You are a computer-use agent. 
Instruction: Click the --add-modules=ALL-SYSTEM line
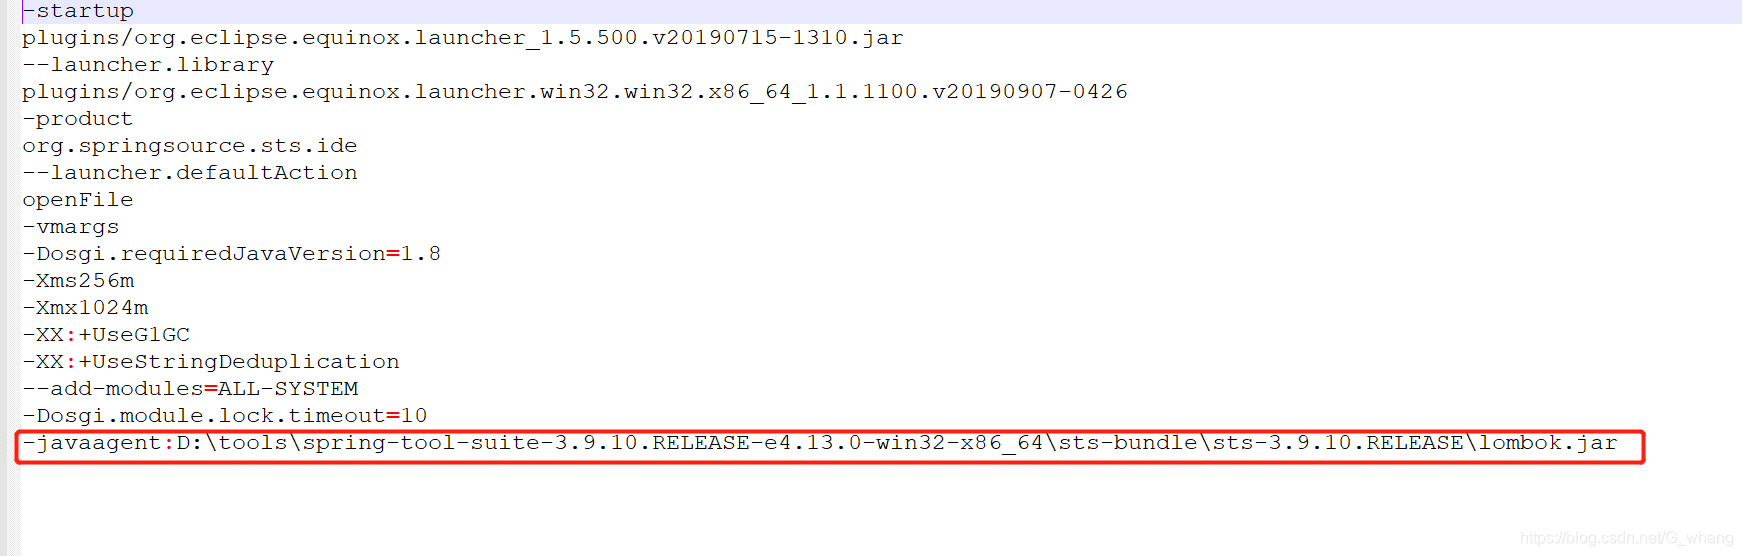point(190,389)
